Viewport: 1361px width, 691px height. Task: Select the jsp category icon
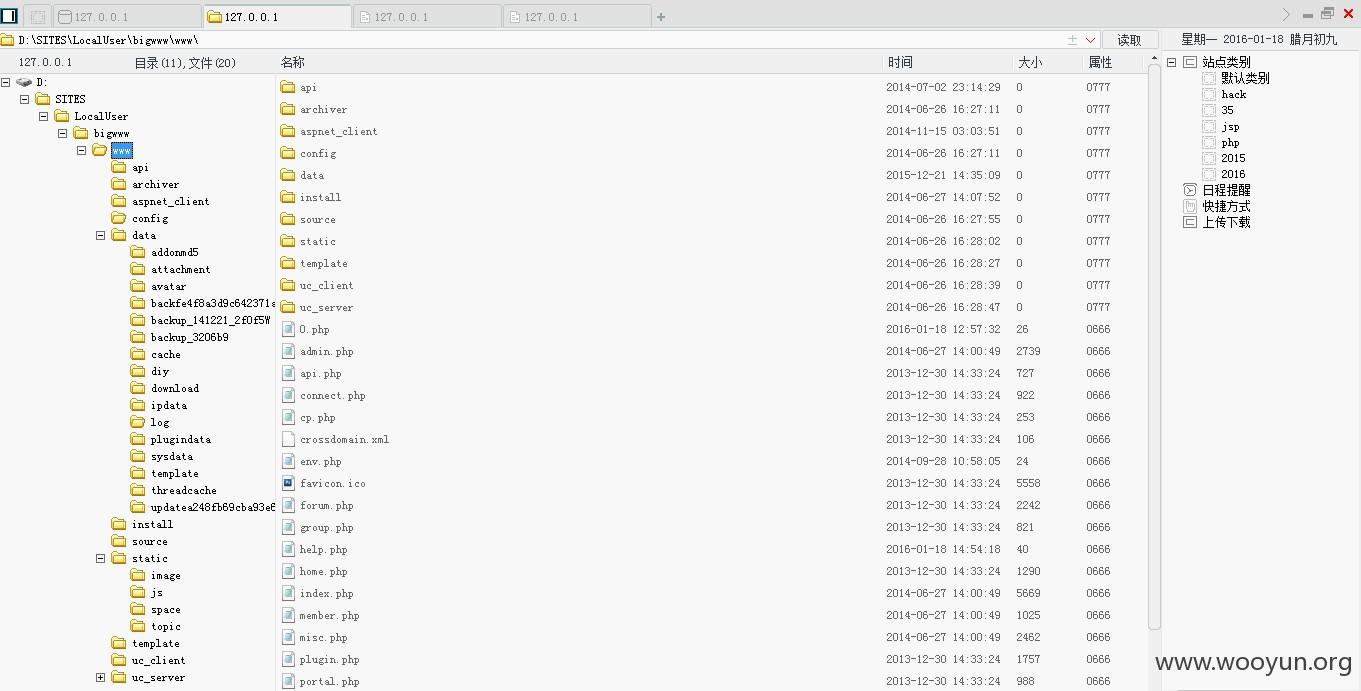1209,126
